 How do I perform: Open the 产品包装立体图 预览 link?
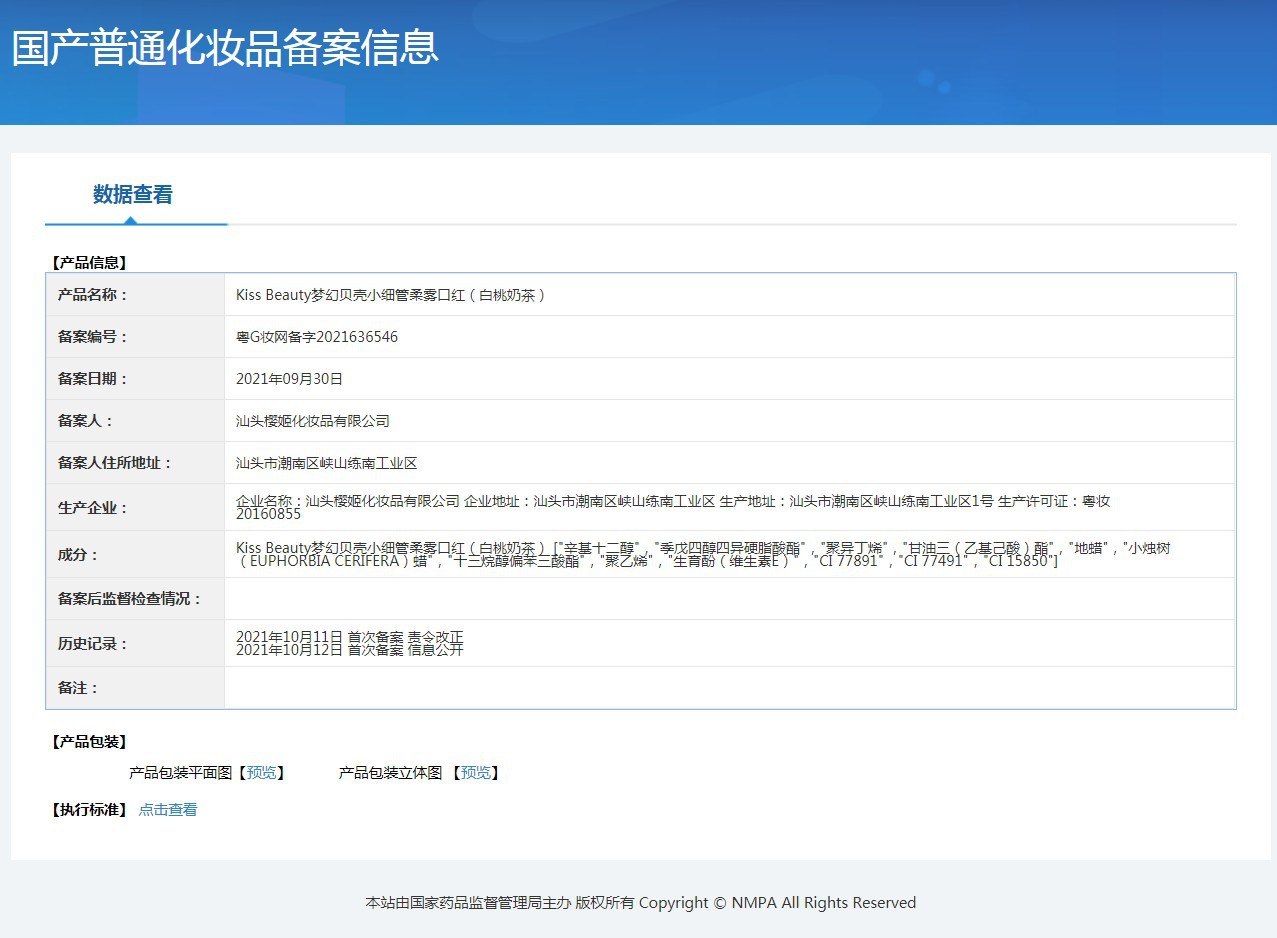pyautogui.click(x=476, y=773)
